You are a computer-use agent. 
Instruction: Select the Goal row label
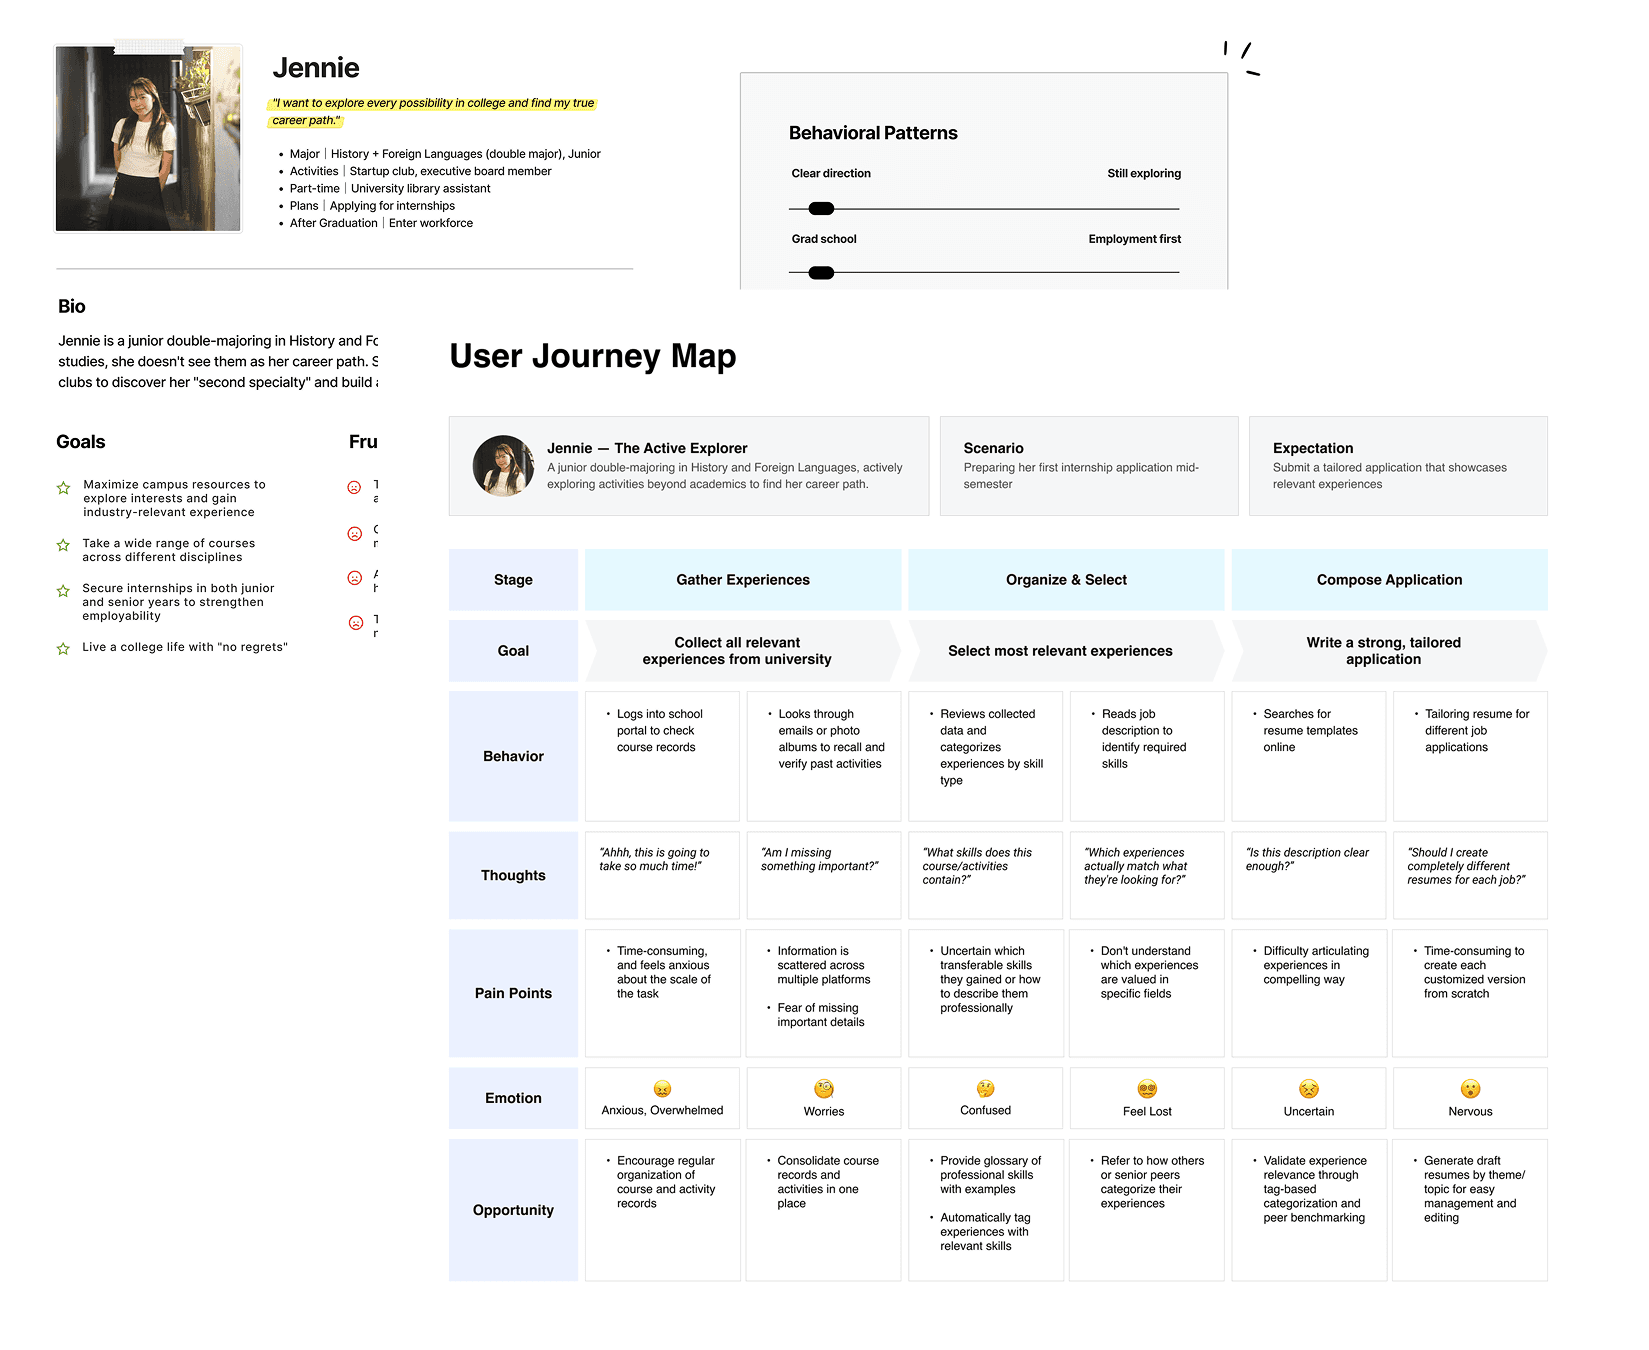click(x=513, y=651)
